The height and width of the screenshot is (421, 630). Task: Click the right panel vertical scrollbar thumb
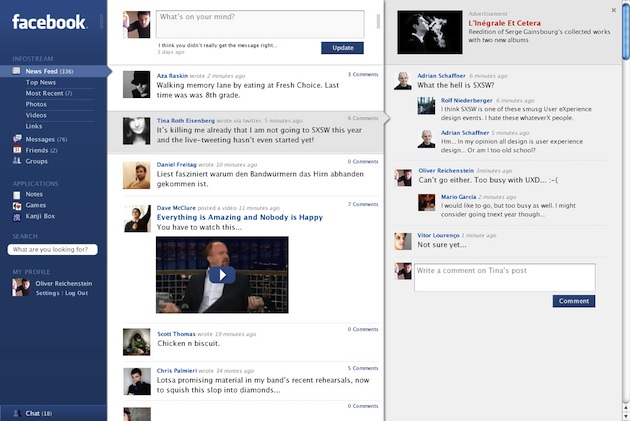click(x=626, y=32)
